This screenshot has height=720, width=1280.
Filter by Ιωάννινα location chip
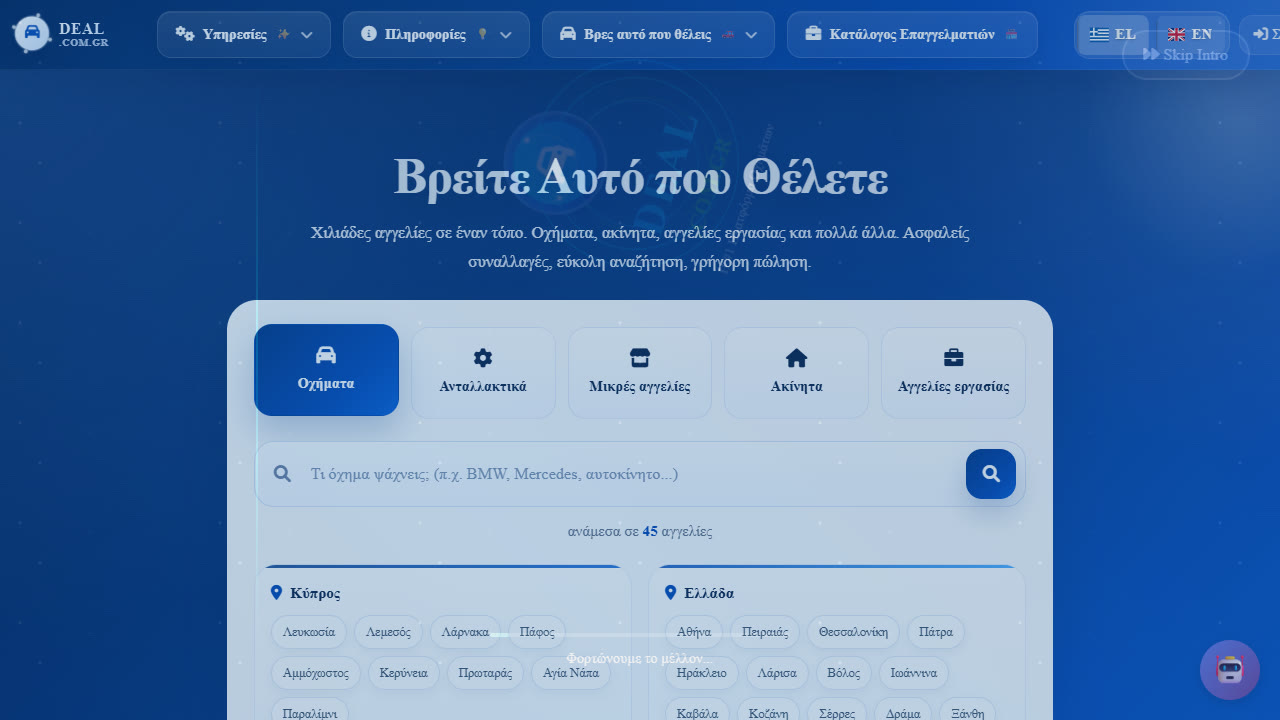(x=914, y=673)
